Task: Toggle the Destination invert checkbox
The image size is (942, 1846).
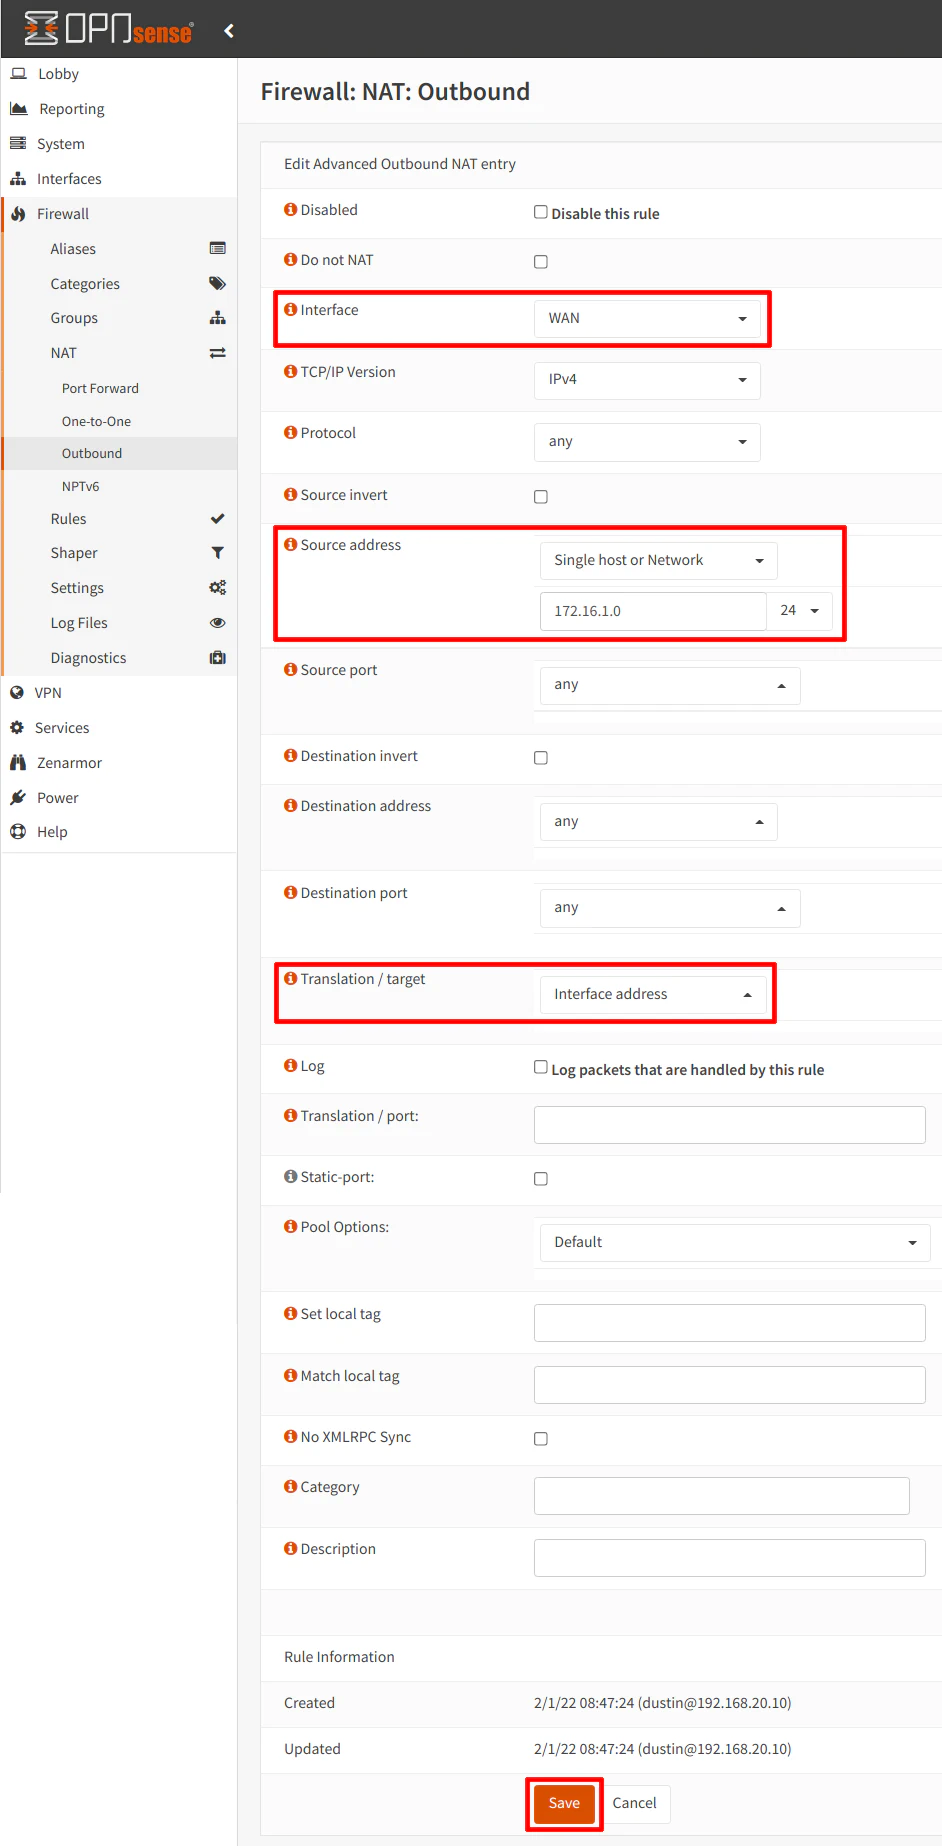Action: (x=540, y=758)
